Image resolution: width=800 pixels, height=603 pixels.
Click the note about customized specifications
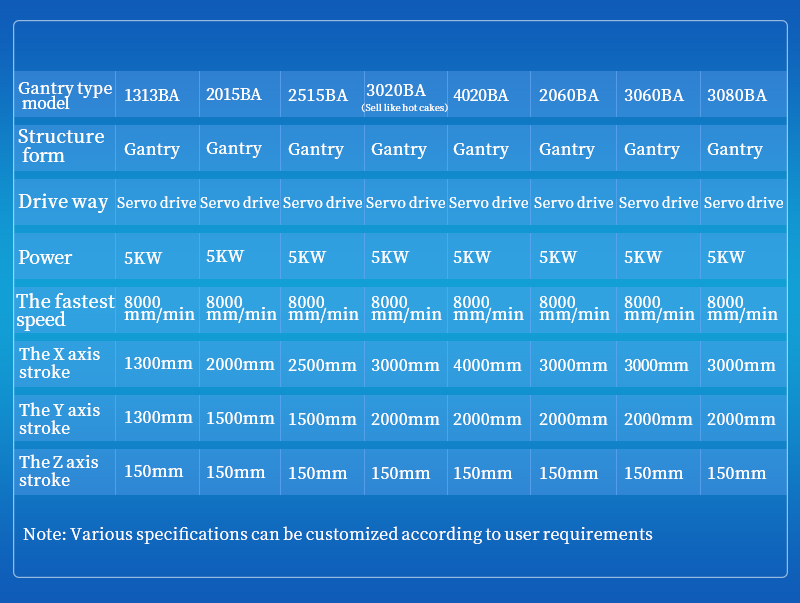click(338, 534)
